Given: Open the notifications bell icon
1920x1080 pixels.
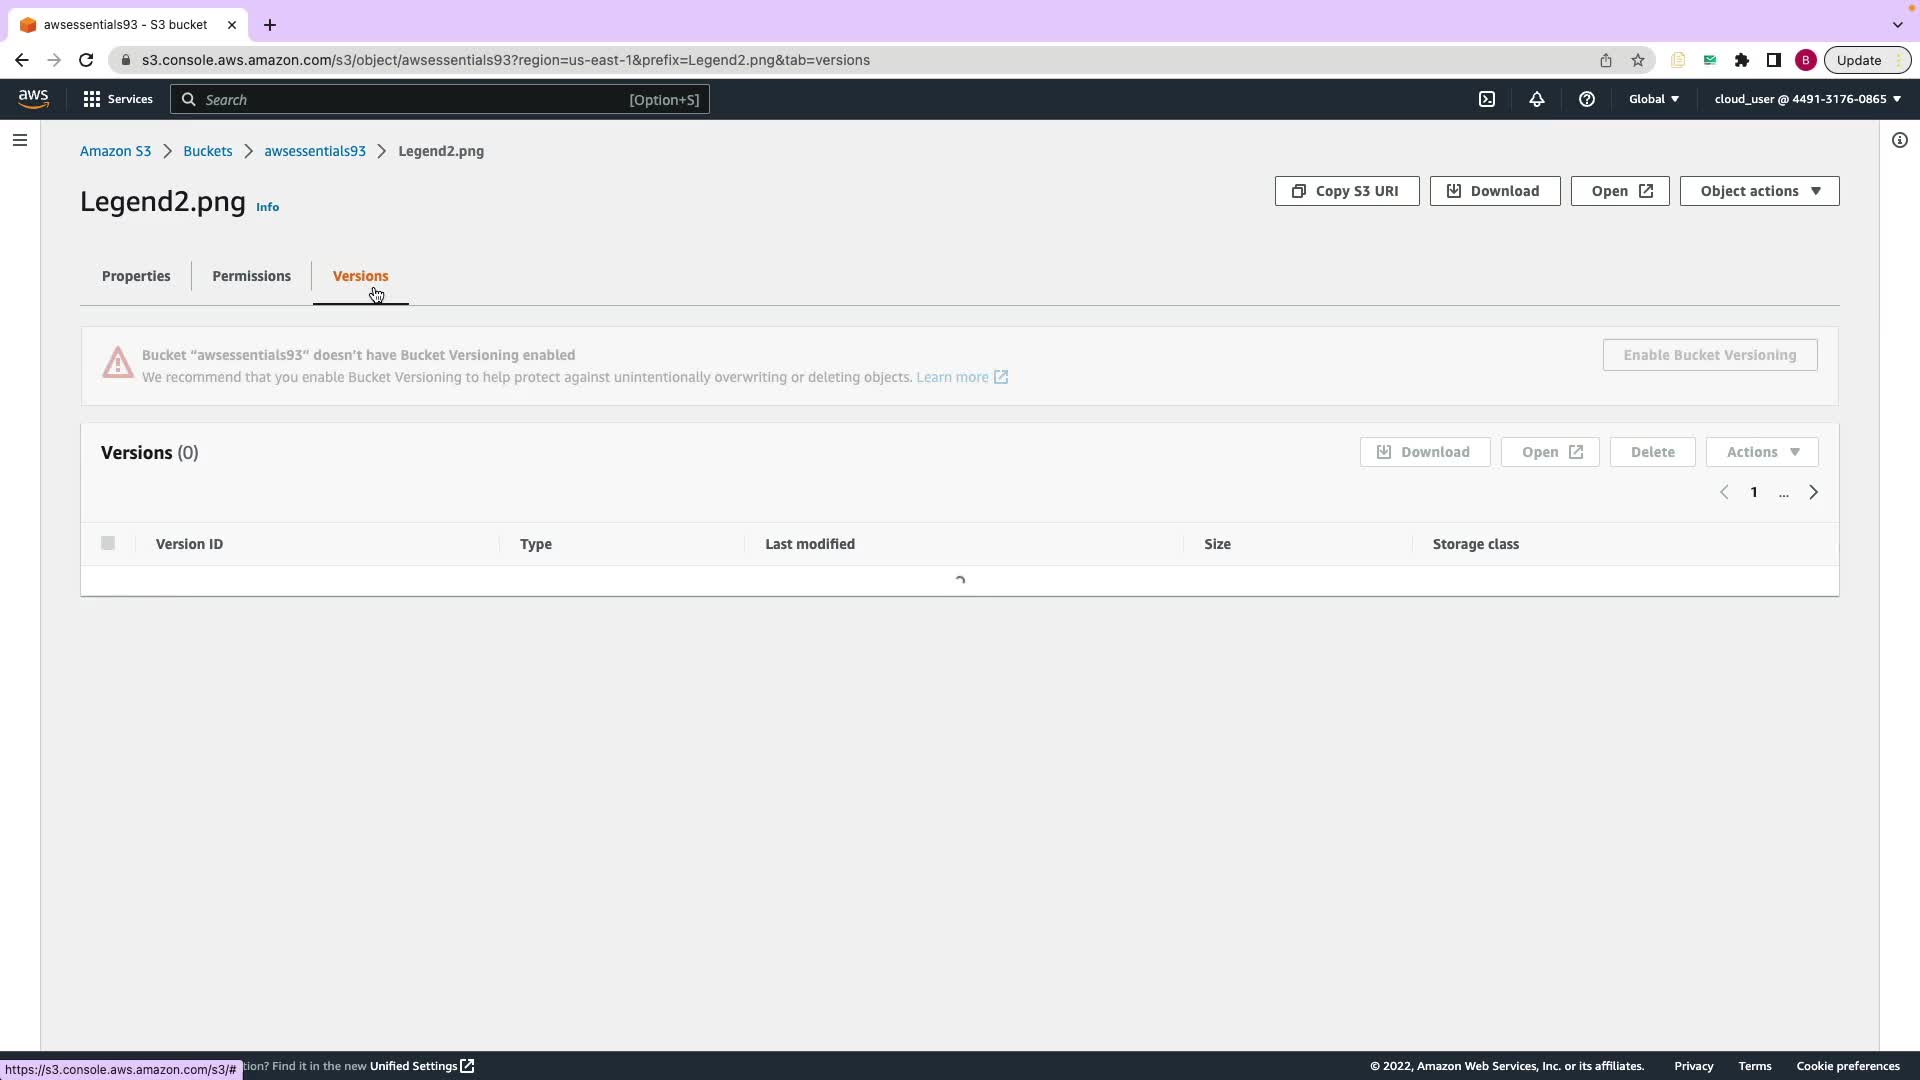Looking at the screenshot, I should pos(1537,99).
